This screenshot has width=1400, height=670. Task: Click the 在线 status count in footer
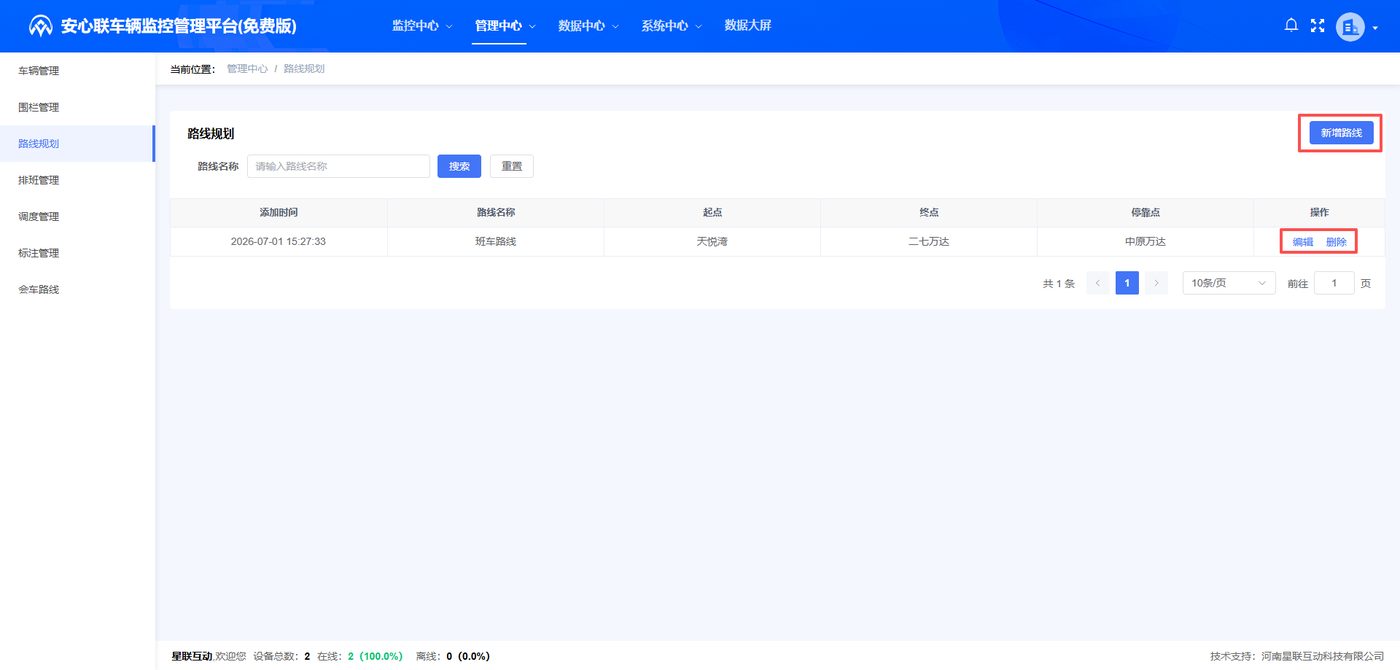click(x=360, y=656)
